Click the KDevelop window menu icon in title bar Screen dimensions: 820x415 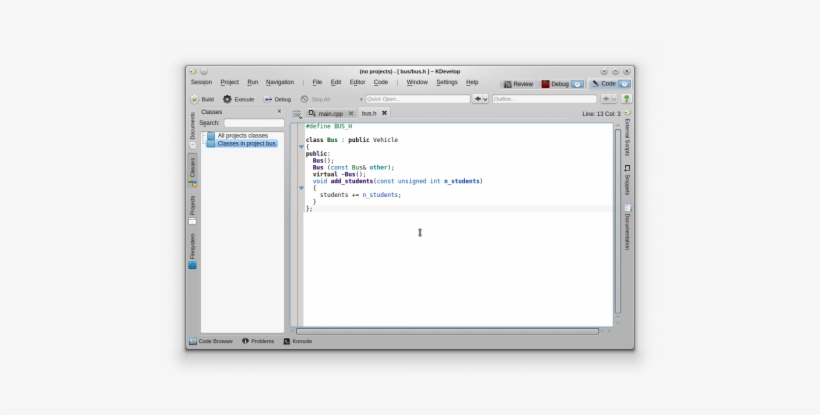point(193,71)
